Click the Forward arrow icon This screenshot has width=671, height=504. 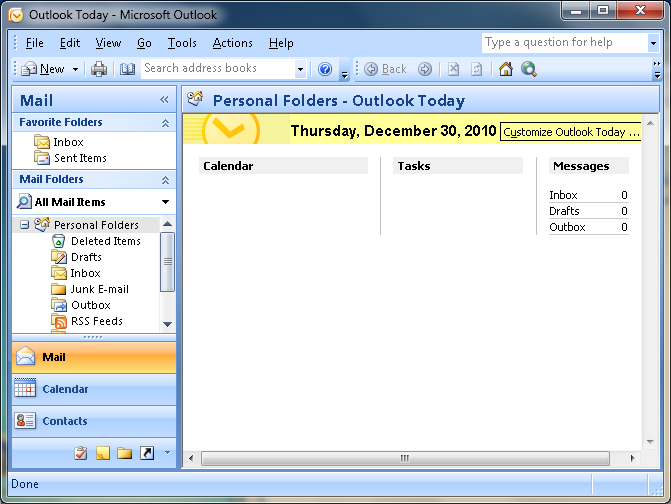click(x=425, y=69)
